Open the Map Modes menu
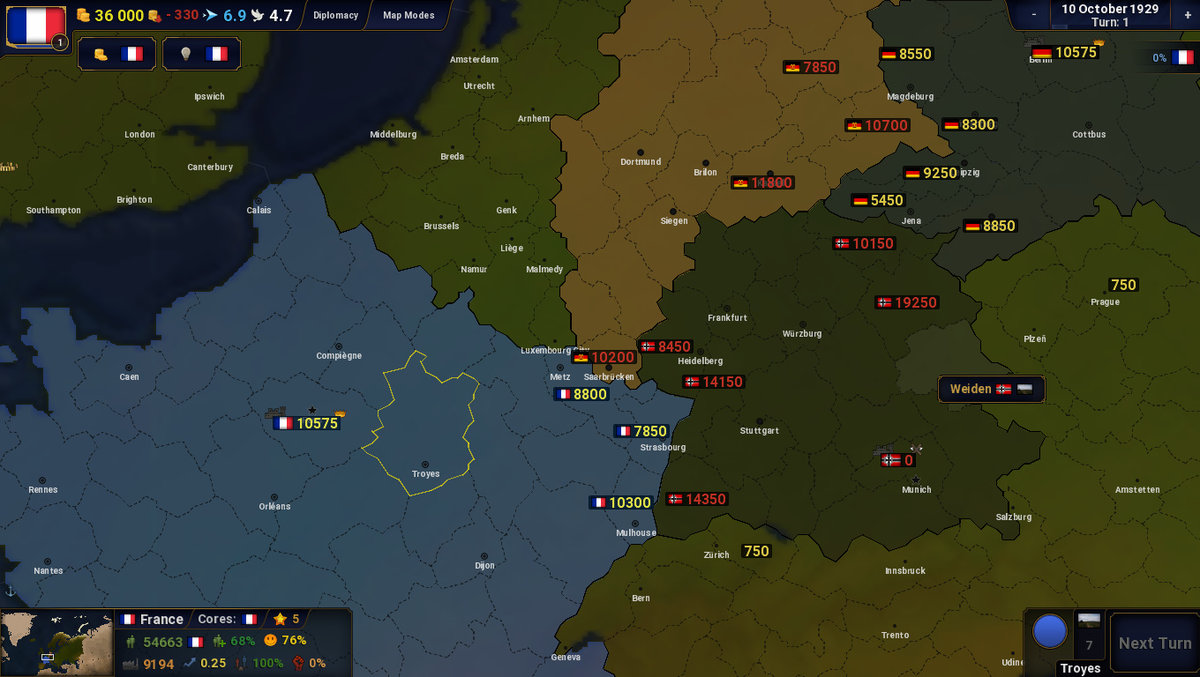The image size is (1200, 677). point(409,15)
